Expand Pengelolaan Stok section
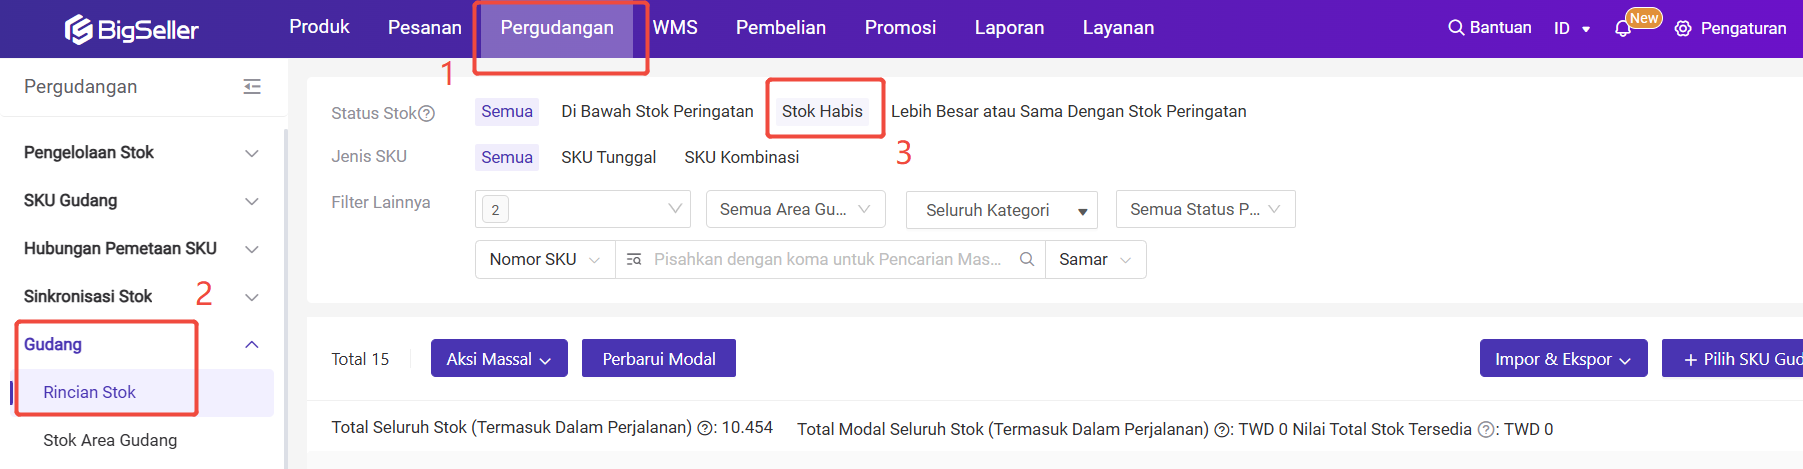The height and width of the screenshot is (469, 1803). coord(141,153)
